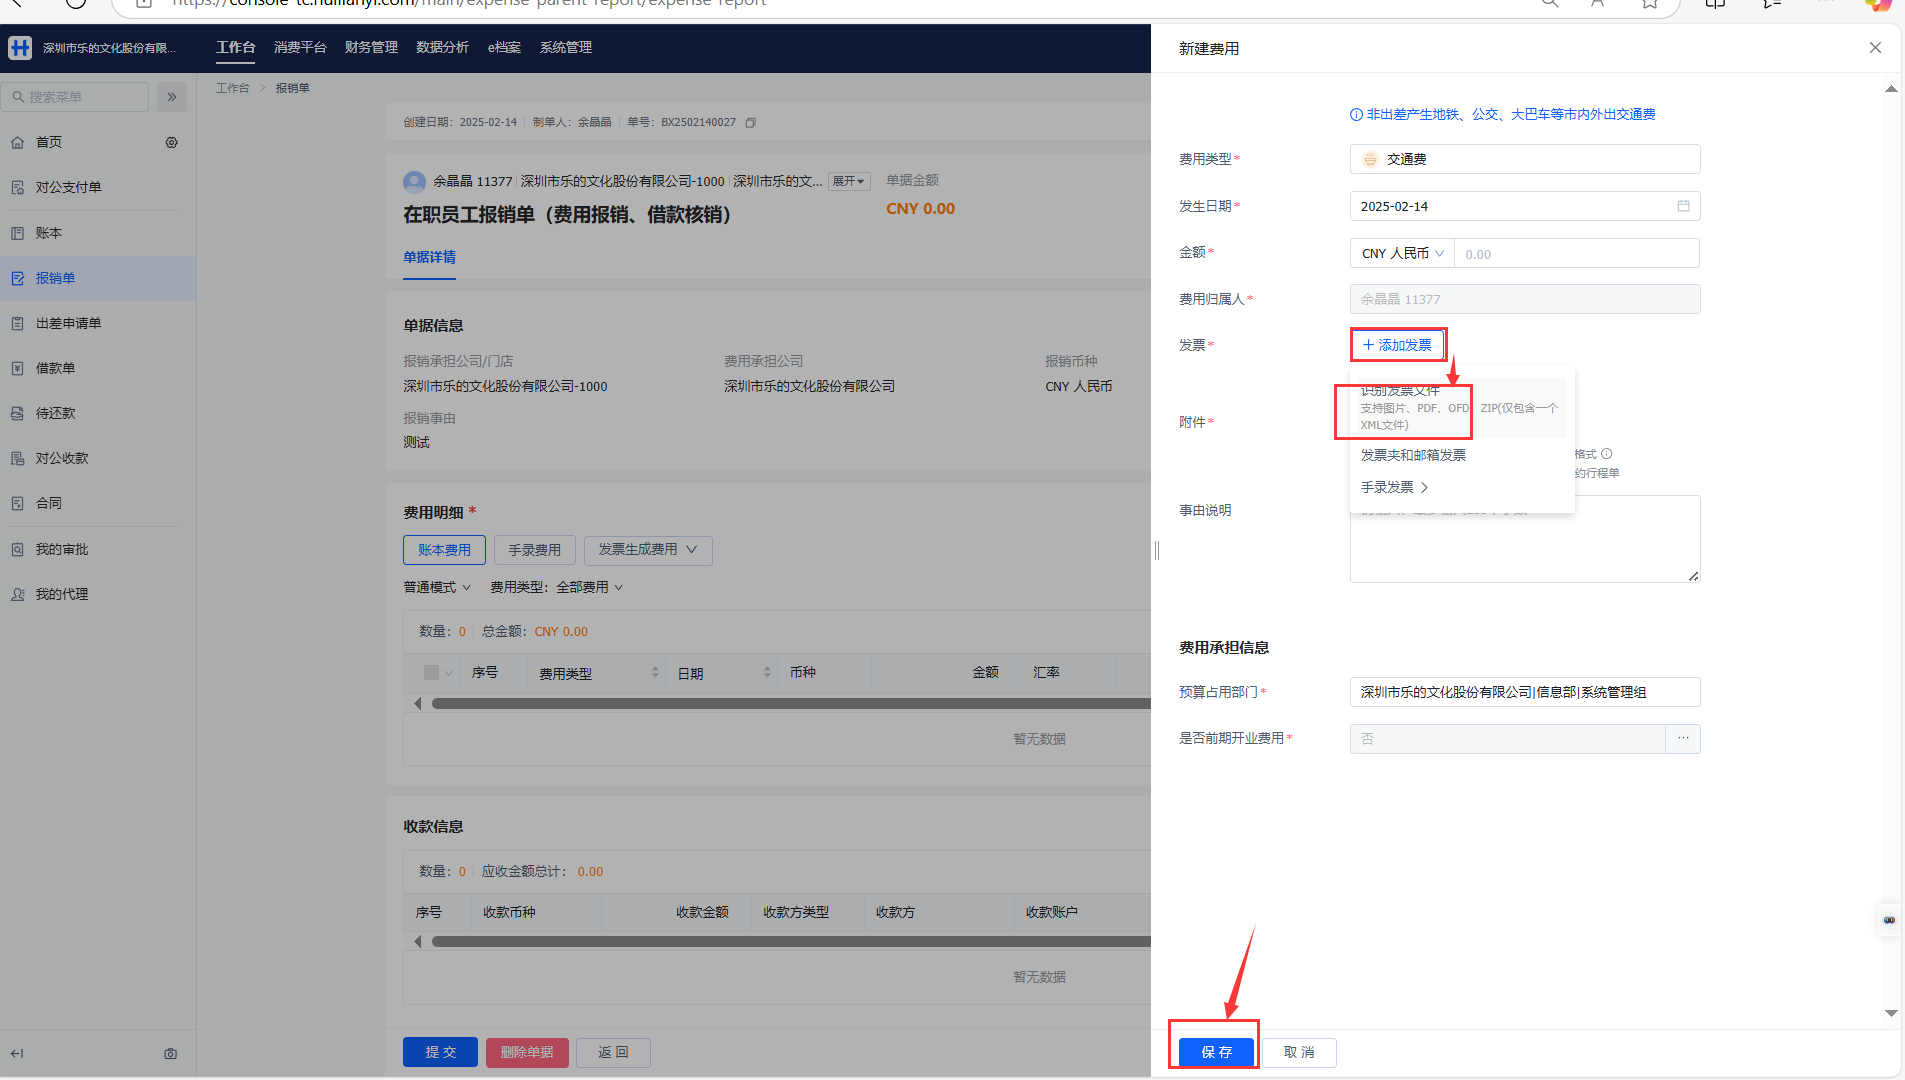Open the 普通模式 dropdown
Viewport: 1905px width, 1080px height.
coord(437,588)
